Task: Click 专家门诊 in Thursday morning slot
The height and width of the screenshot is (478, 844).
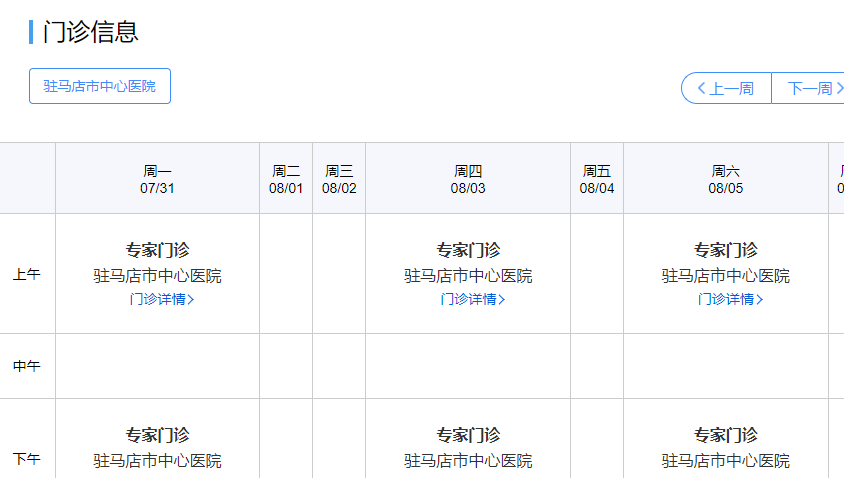Action: 468,250
